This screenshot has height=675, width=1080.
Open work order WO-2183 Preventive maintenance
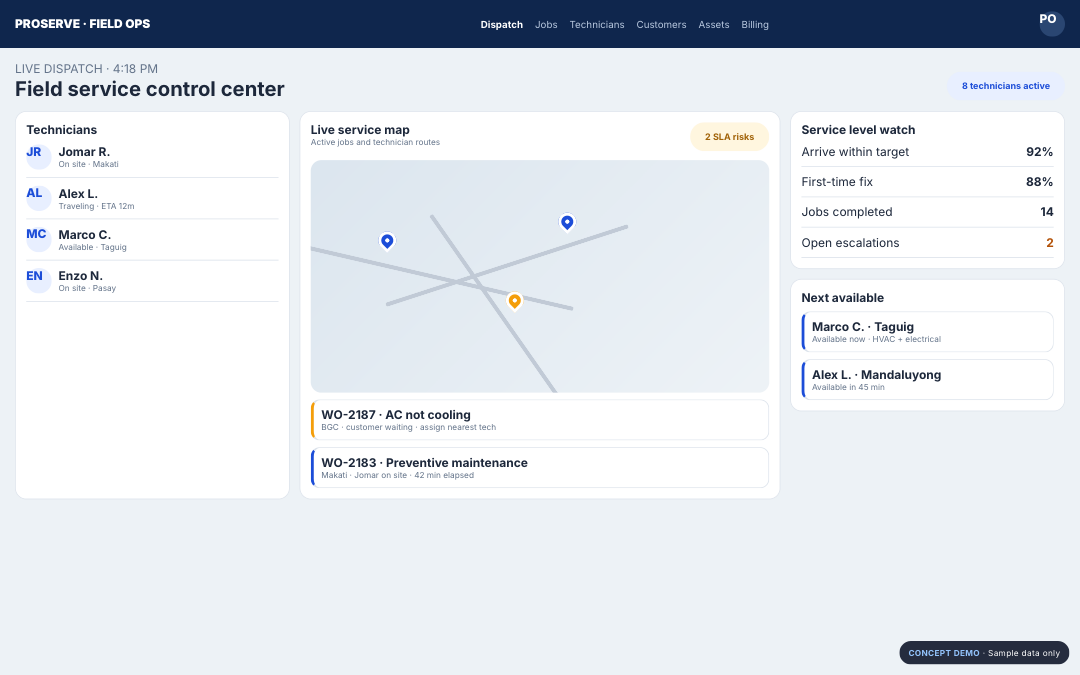[540, 468]
